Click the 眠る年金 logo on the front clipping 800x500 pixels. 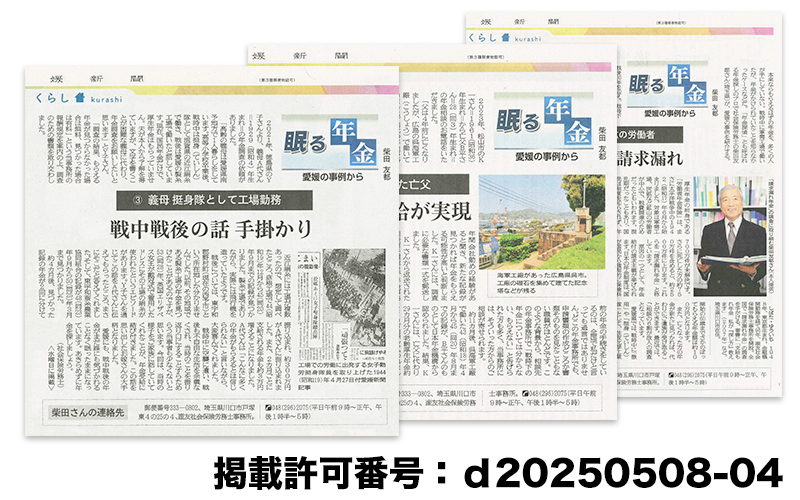pyautogui.click(x=330, y=142)
